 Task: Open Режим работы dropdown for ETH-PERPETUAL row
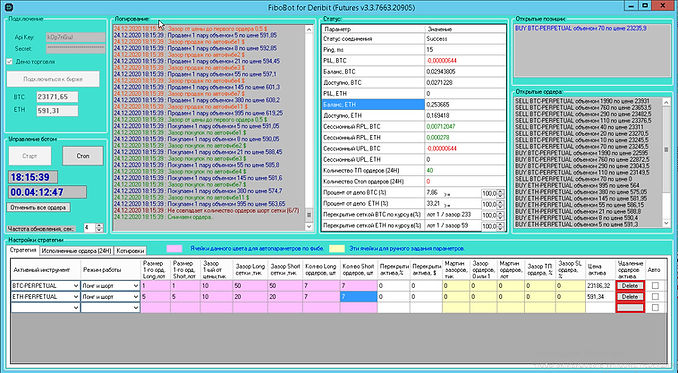136,297
